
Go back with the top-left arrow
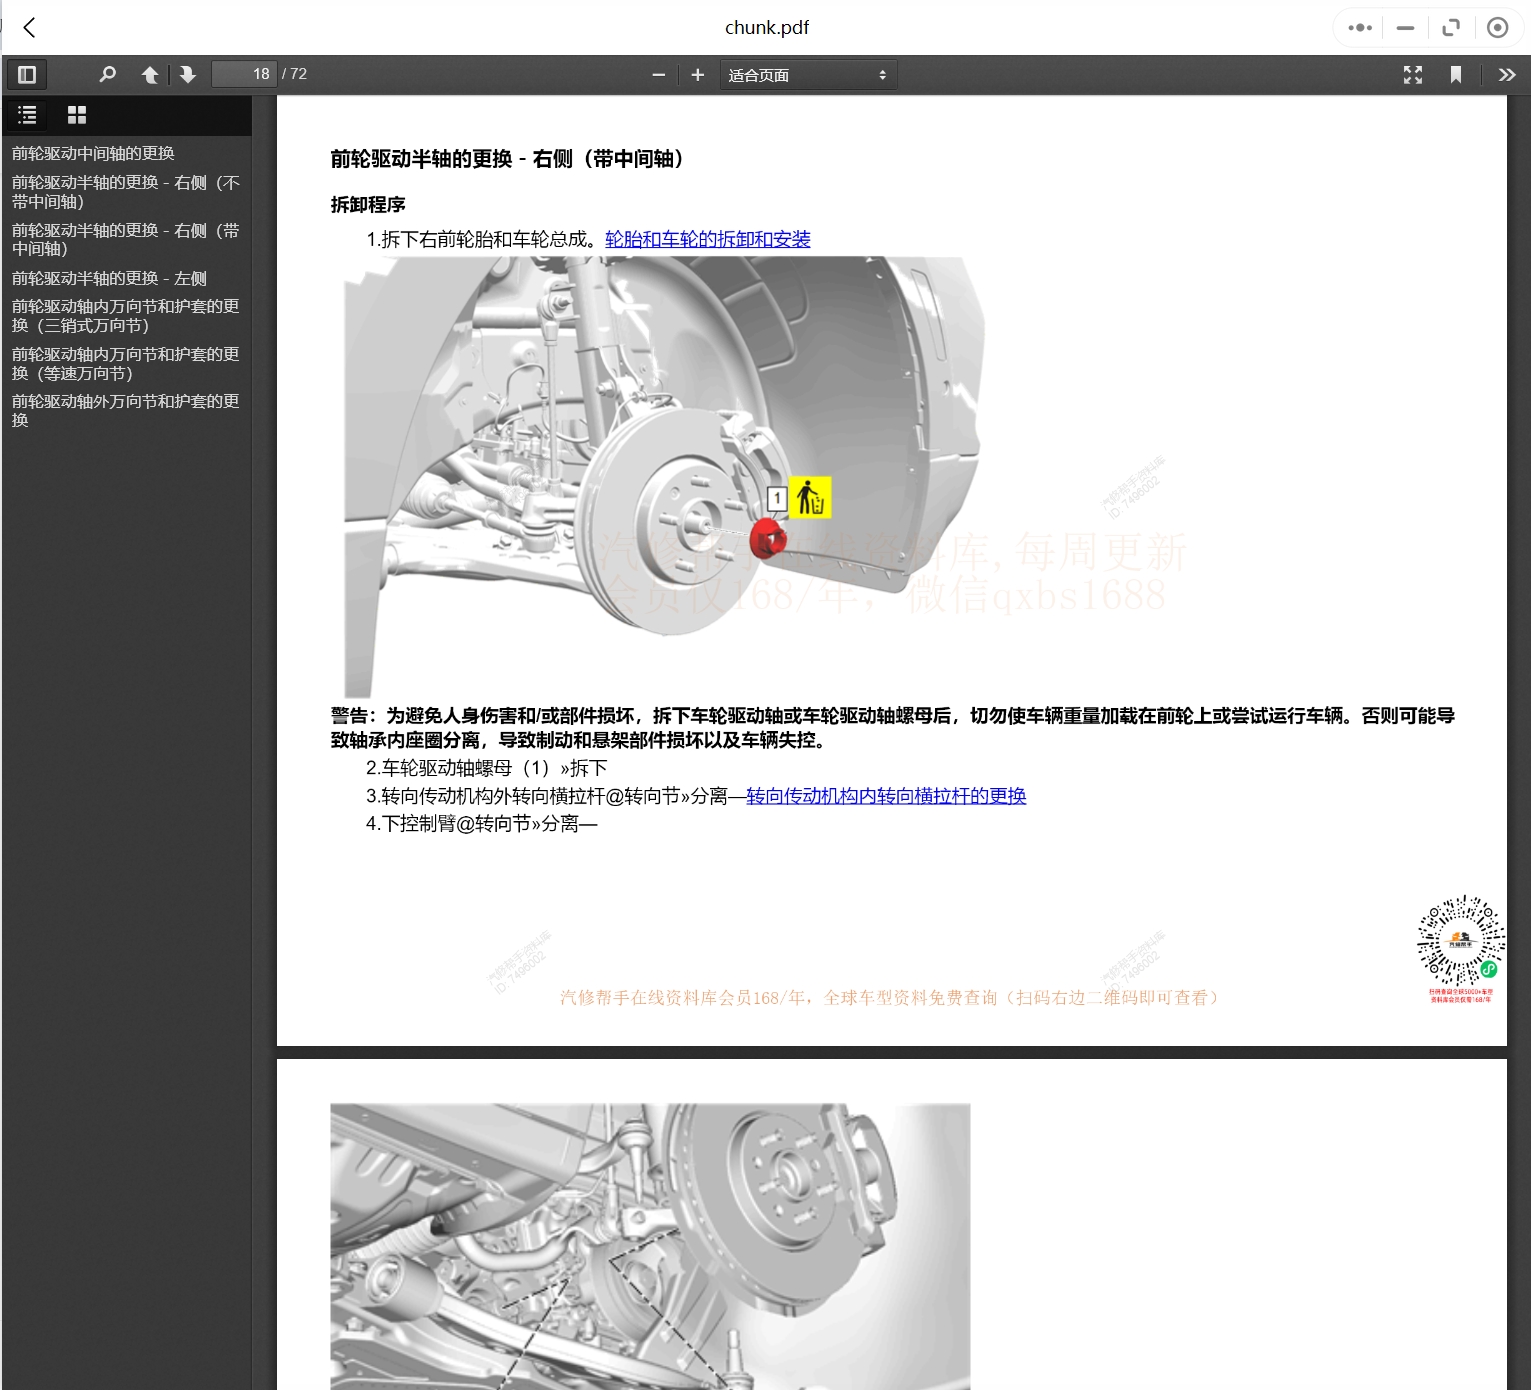pyautogui.click(x=30, y=28)
